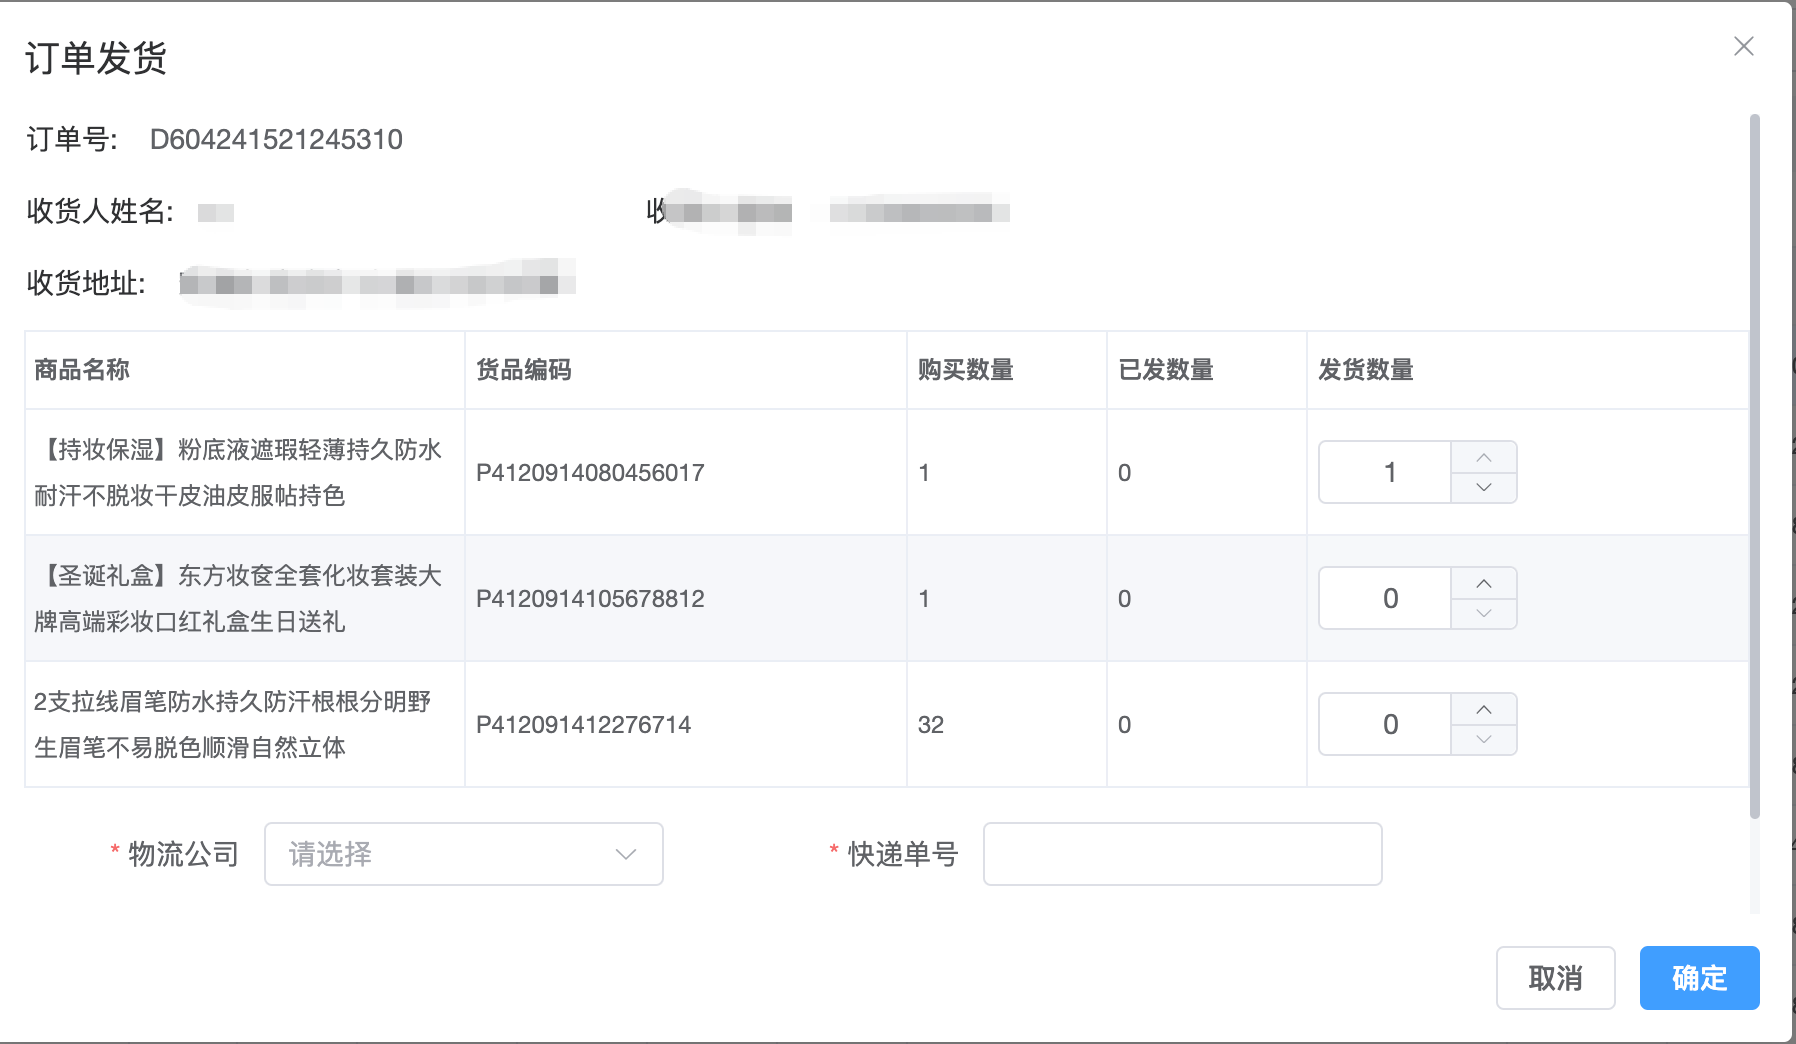
Task: Decrease quantity for P4120914080456017 row
Action: [x=1484, y=488]
